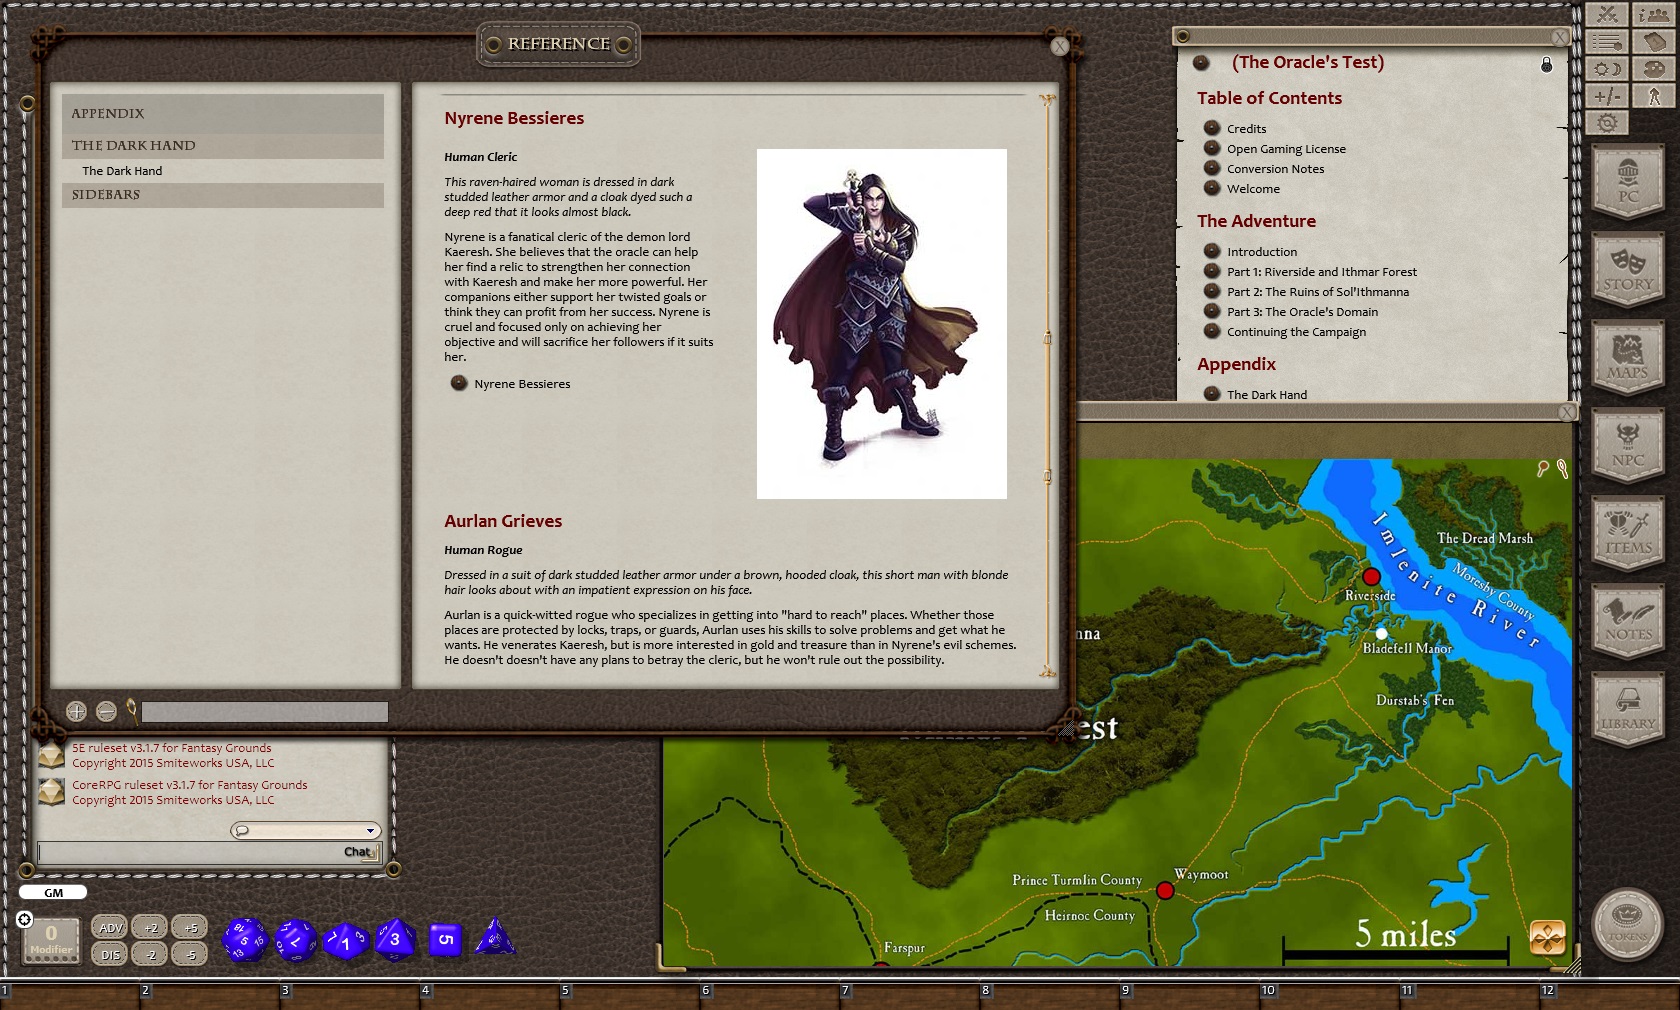Open the Options gear icon
The width and height of the screenshot is (1680, 1010).
(1607, 122)
